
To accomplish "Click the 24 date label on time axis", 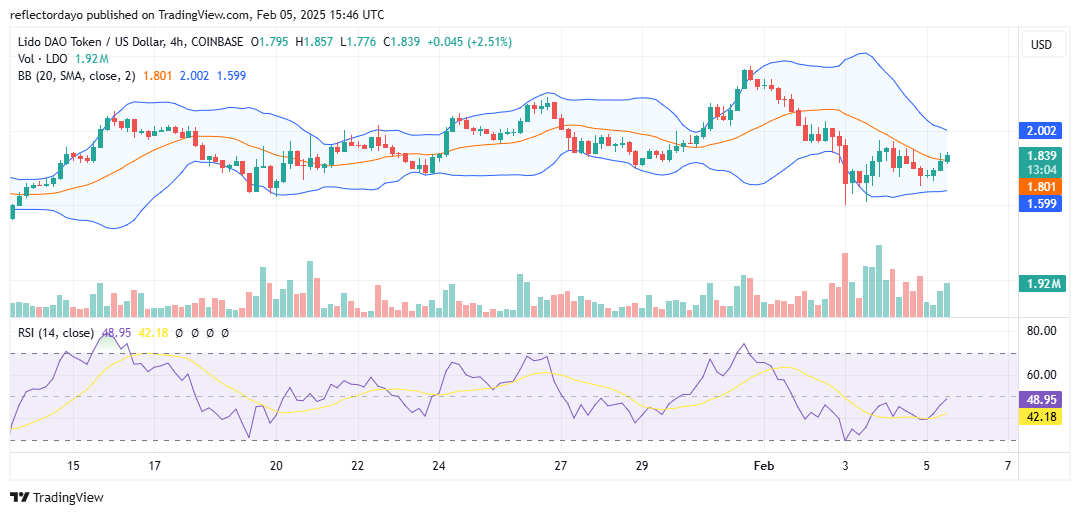I will tap(439, 465).
